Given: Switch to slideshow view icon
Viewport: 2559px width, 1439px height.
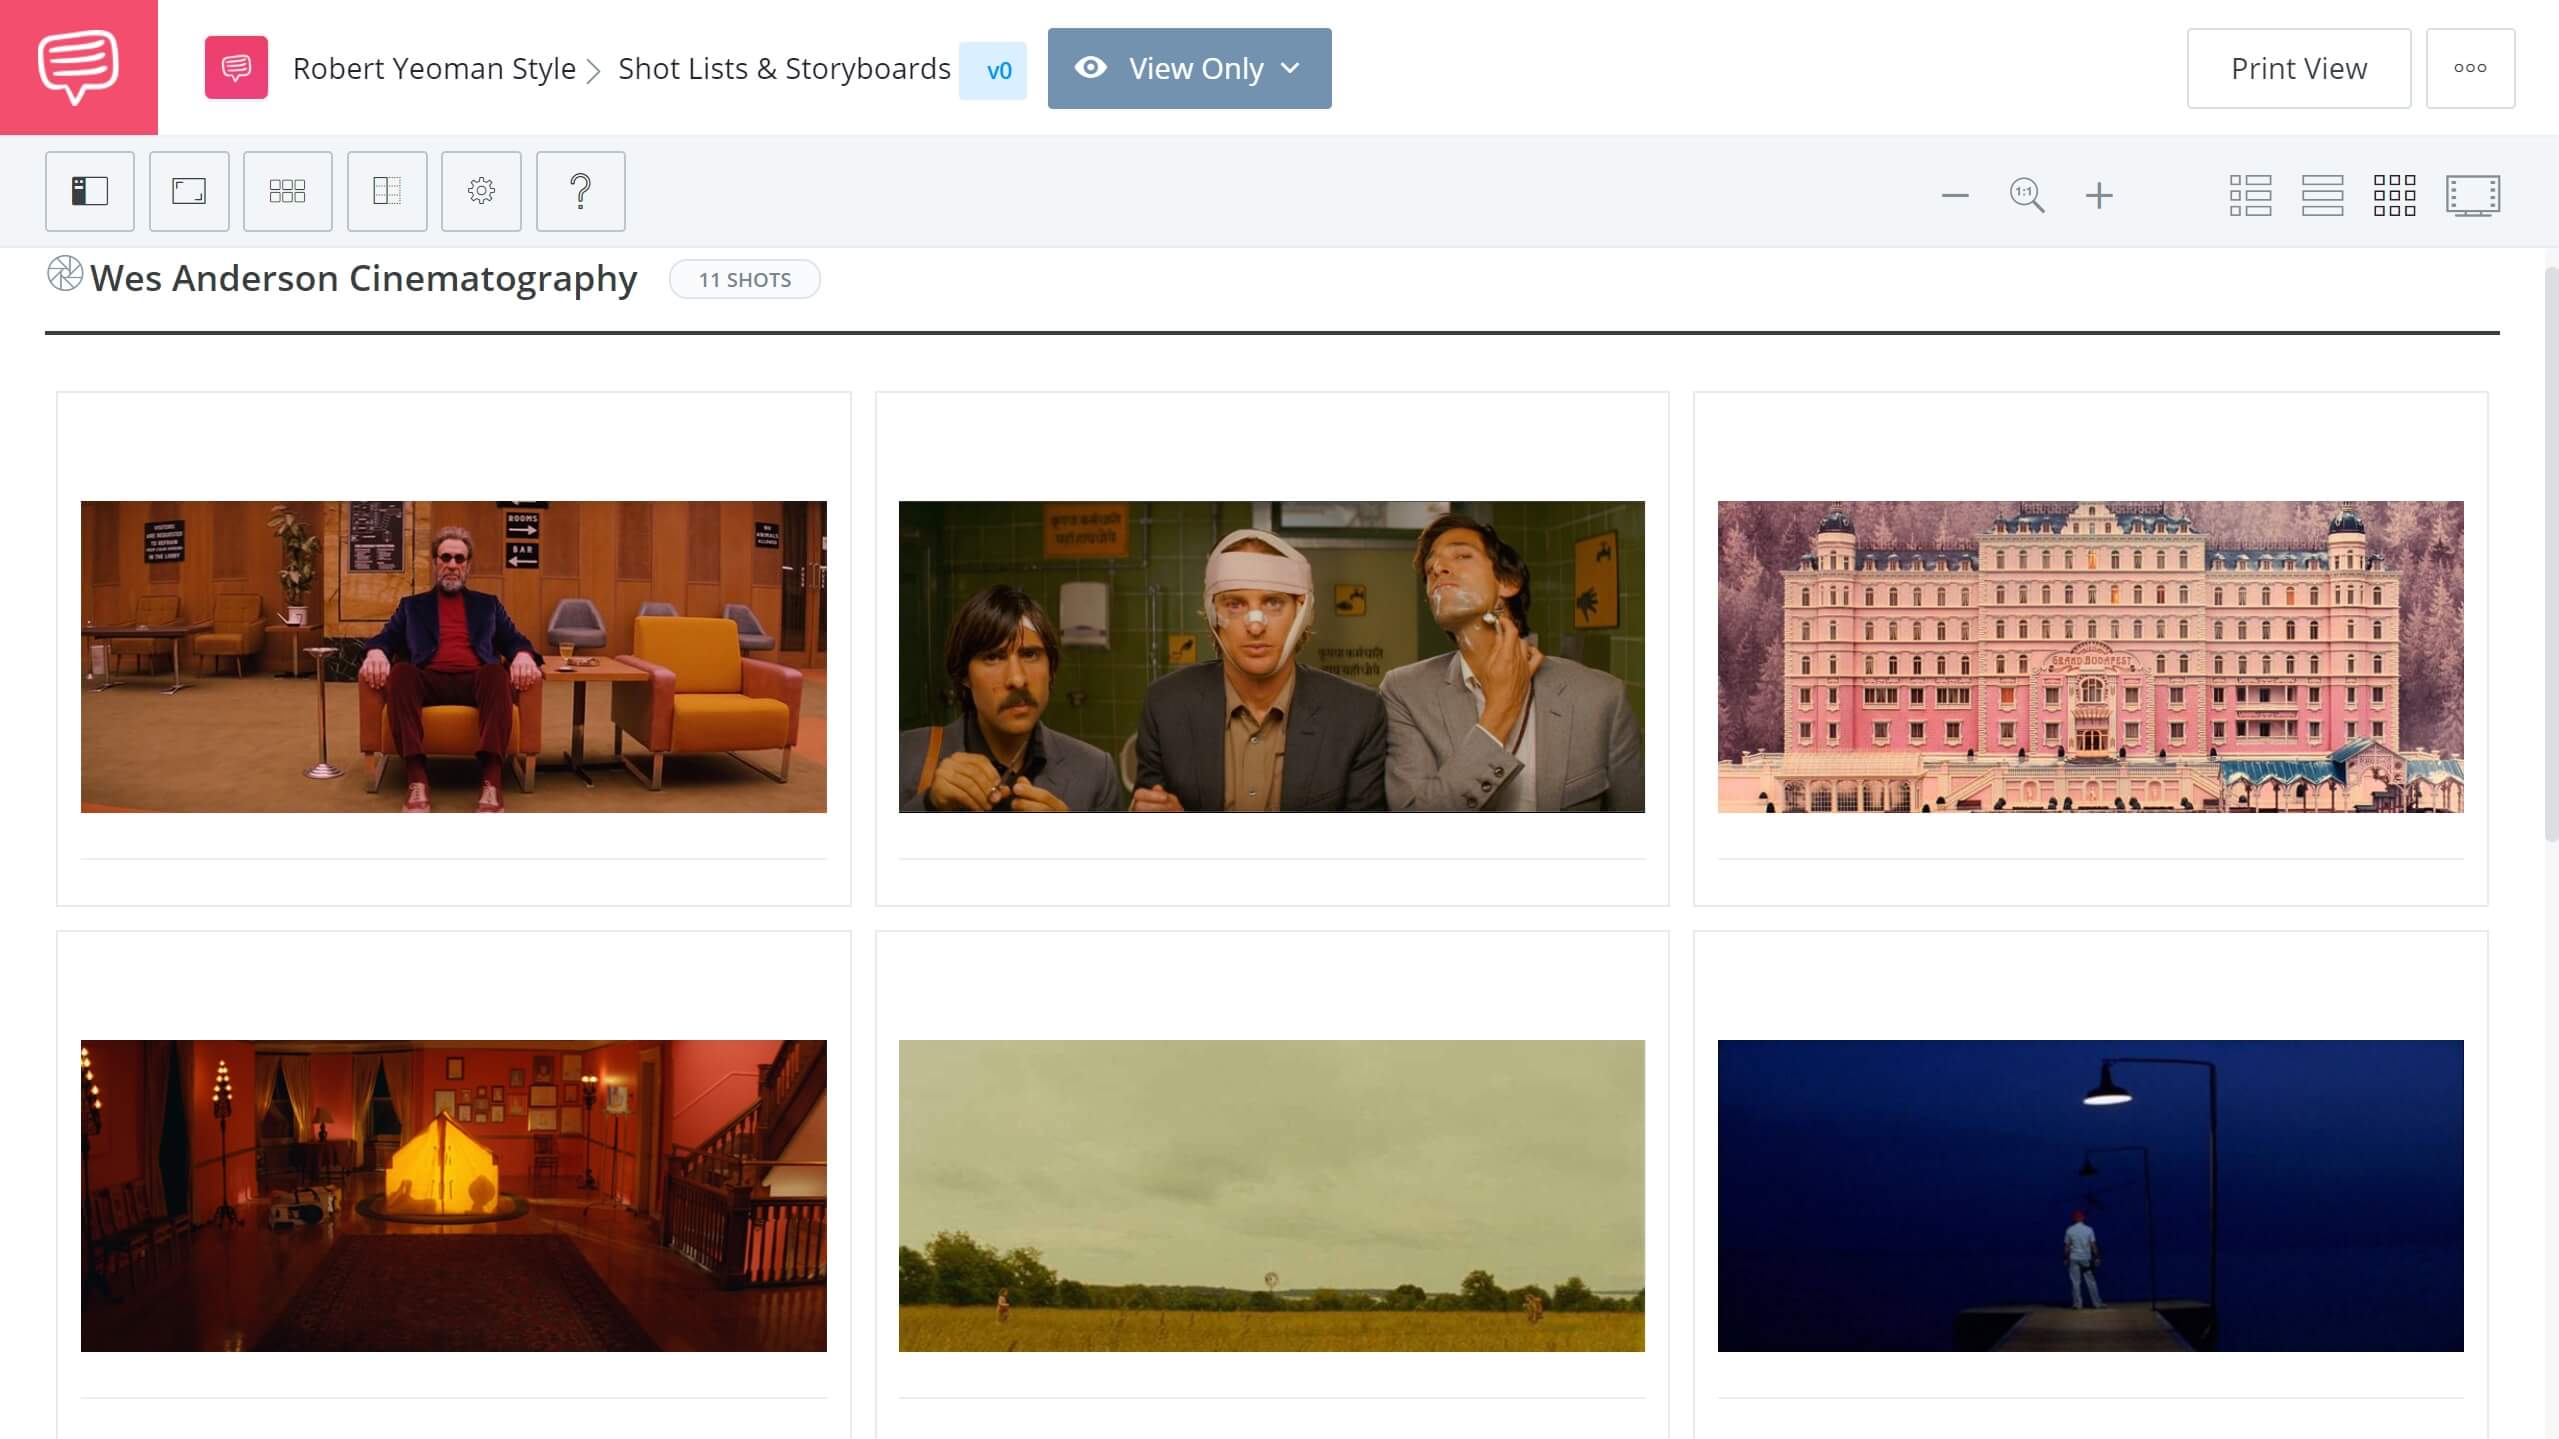Looking at the screenshot, I should point(2473,195).
